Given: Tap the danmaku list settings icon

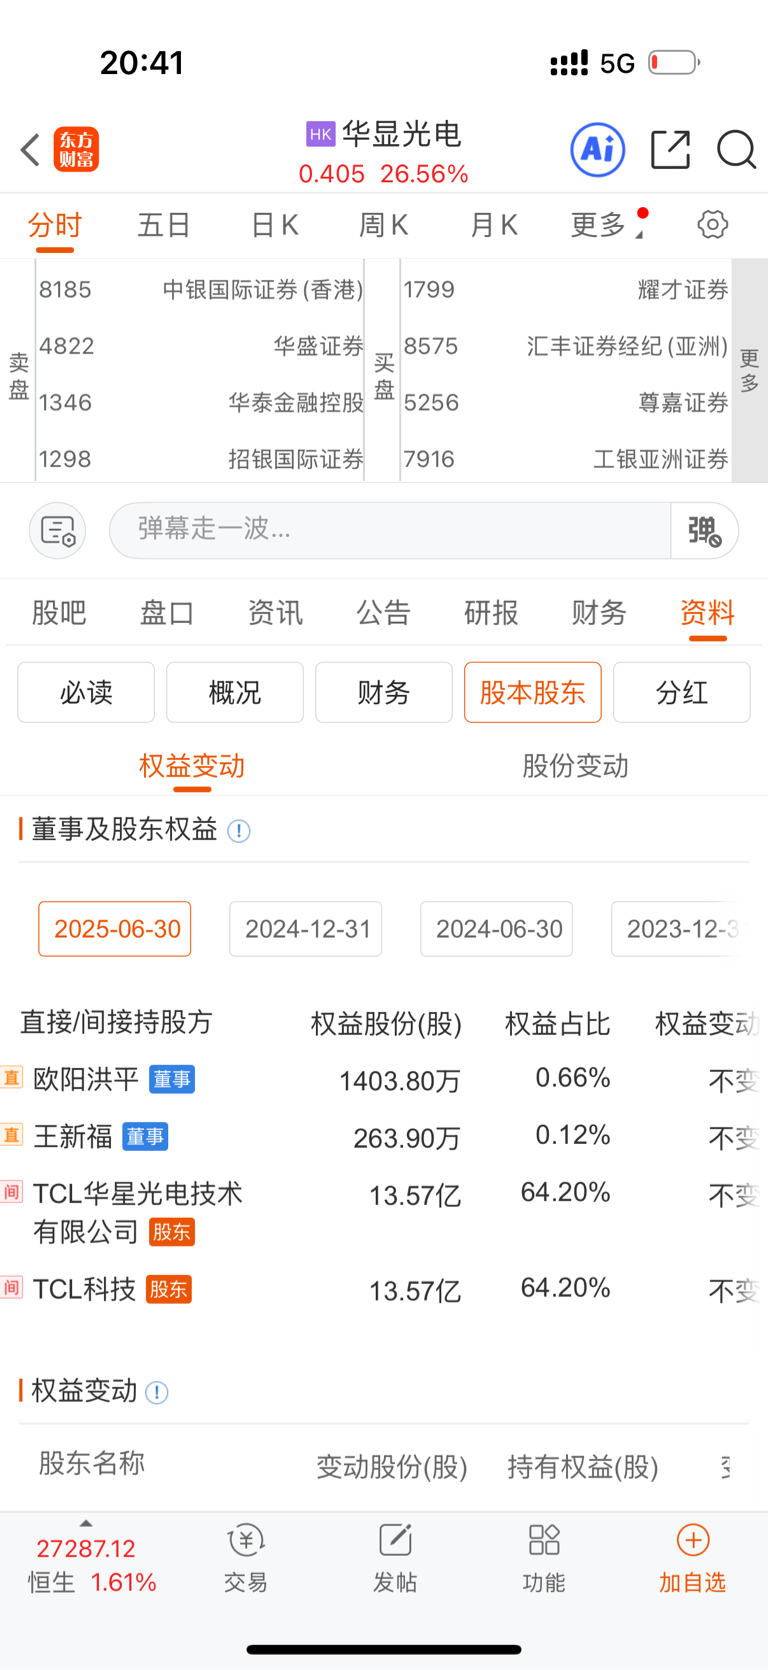Looking at the screenshot, I should coord(58,530).
